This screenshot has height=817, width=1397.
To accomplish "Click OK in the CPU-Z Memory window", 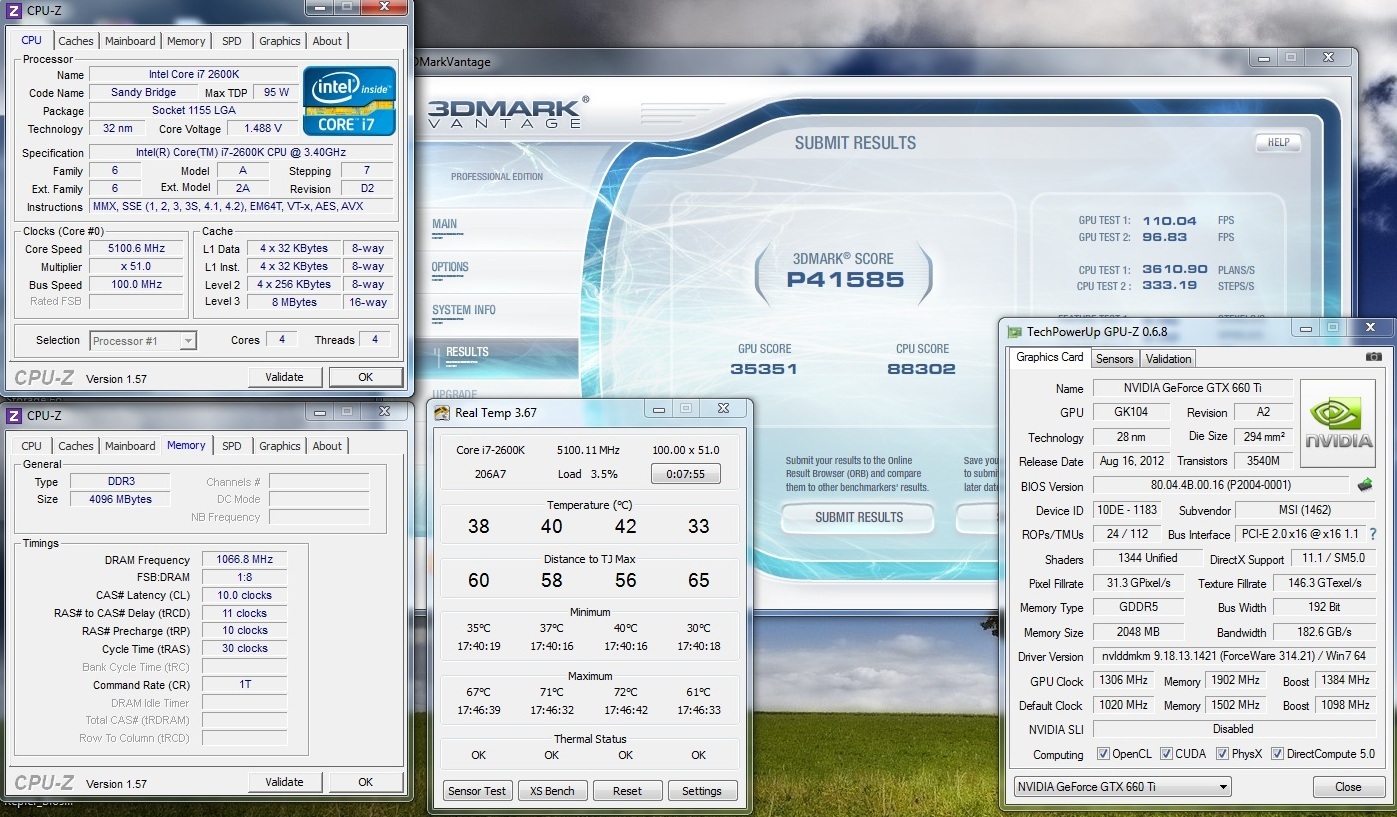I will click(366, 782).
